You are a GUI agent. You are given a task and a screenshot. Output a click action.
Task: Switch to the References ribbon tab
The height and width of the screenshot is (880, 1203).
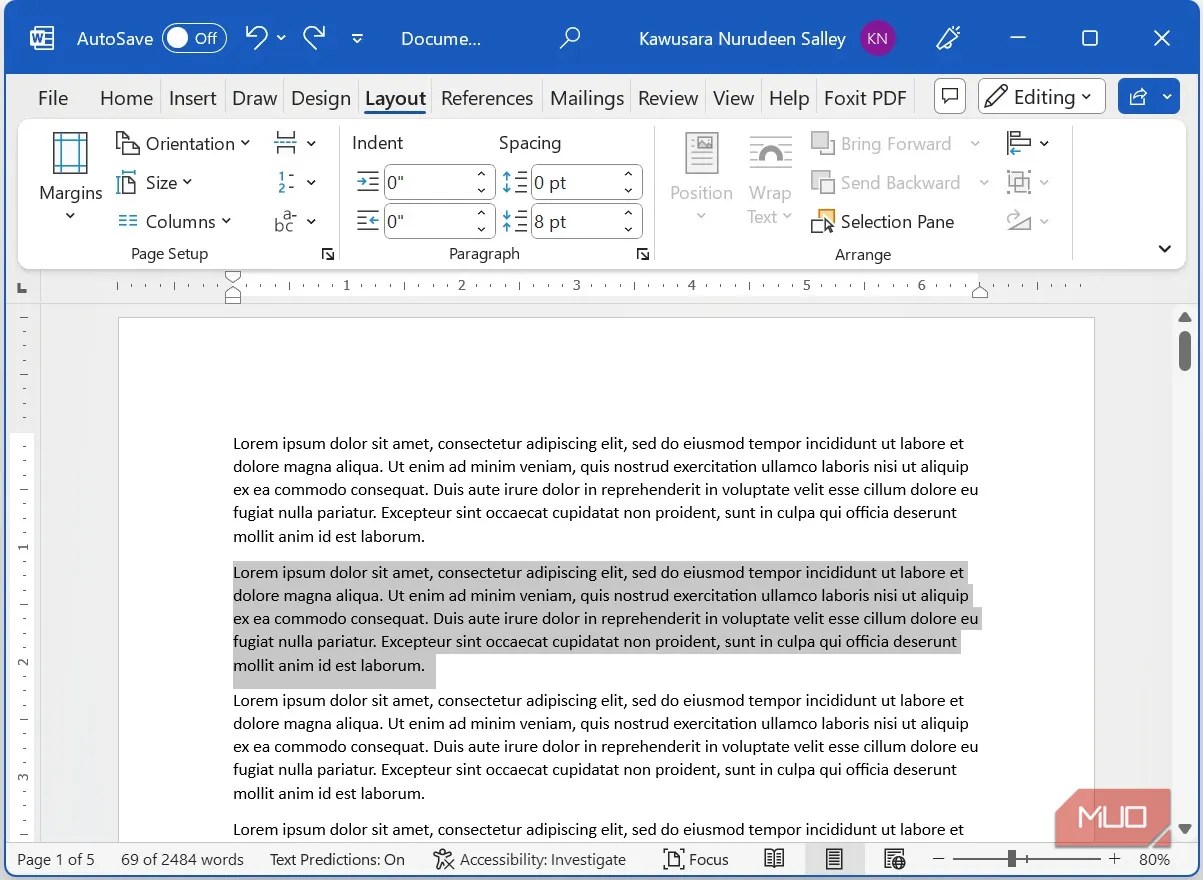487,97
